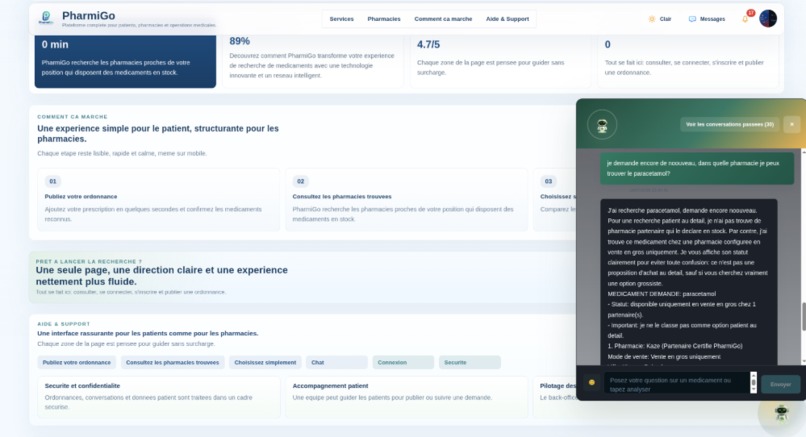The height and width of the screenshot is (437, 806).
Task: Select the Publiez votre ordonnance chip
Action: (x=77, y=362)
